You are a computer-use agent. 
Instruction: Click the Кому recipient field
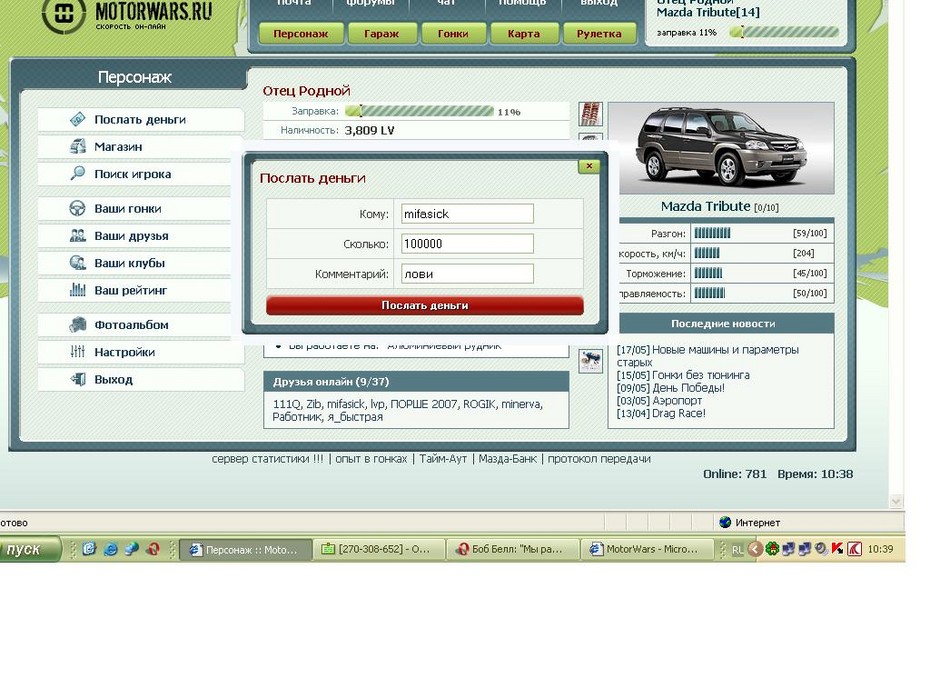(467, 213)
